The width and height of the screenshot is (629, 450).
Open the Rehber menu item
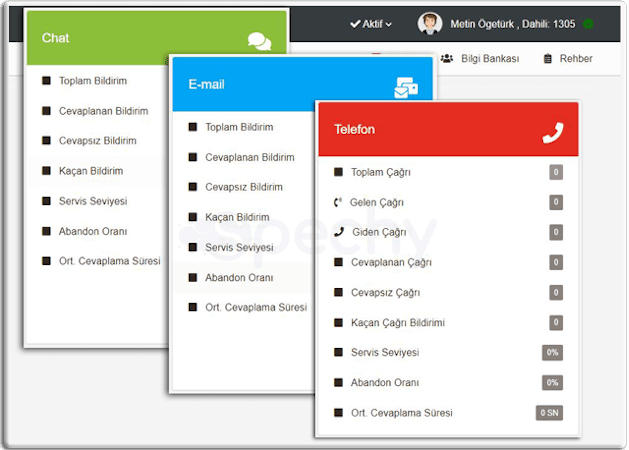(568, 59)
